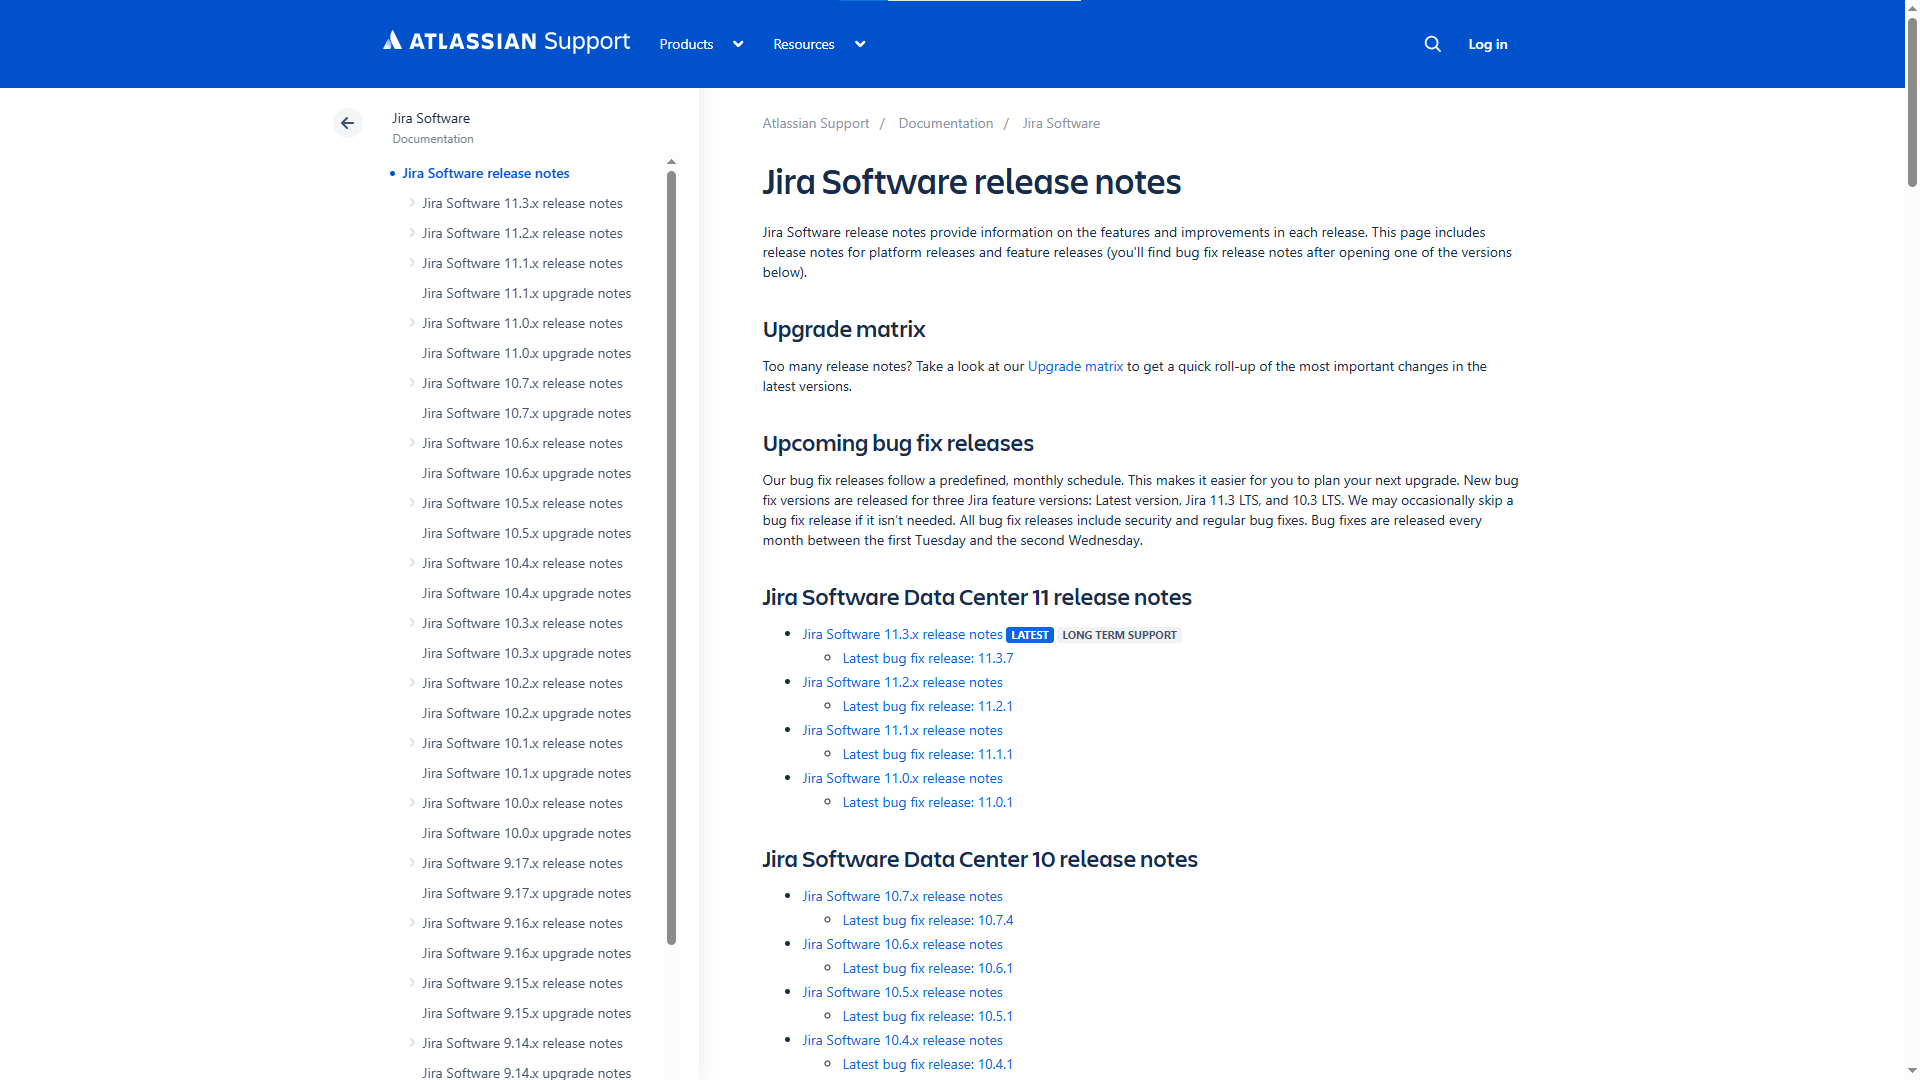Open the Resources dropdown menu
Image resolution: width=1920 pixels, height=1080 pixels.
(819, 44)
